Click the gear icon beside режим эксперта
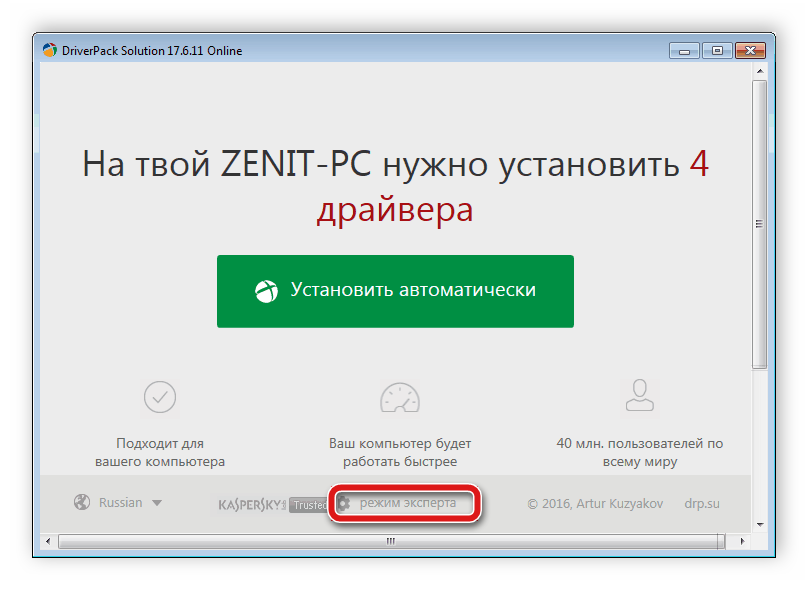 (x=343, y=503)
